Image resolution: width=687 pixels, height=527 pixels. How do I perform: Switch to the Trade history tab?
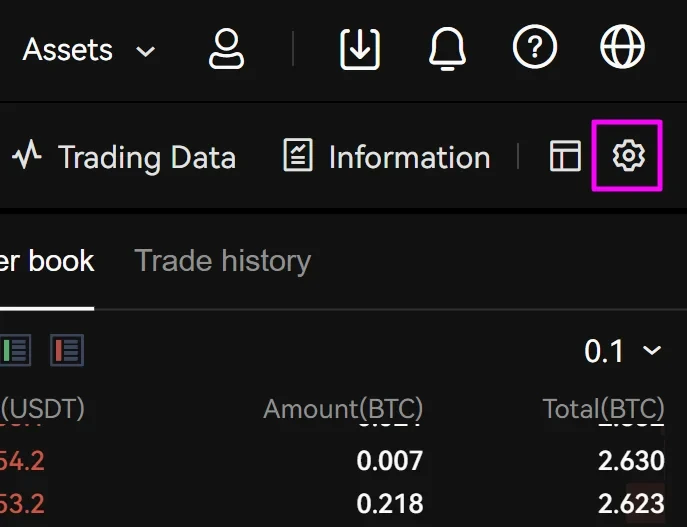click(222, 262)
